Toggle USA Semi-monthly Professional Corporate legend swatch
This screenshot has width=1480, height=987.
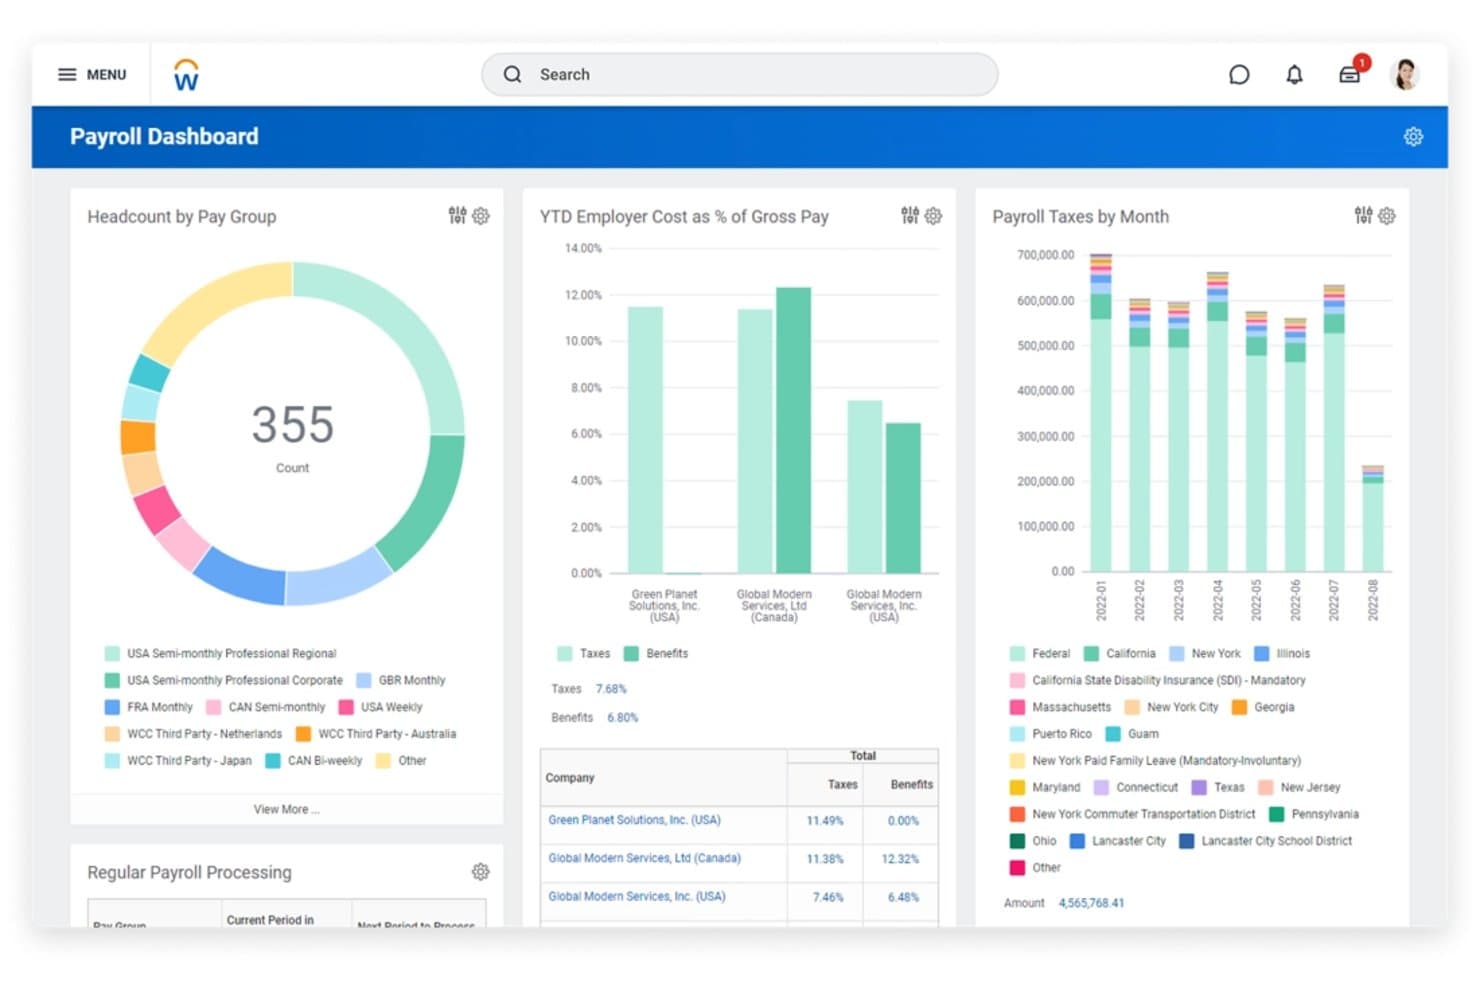coord(113,681)
